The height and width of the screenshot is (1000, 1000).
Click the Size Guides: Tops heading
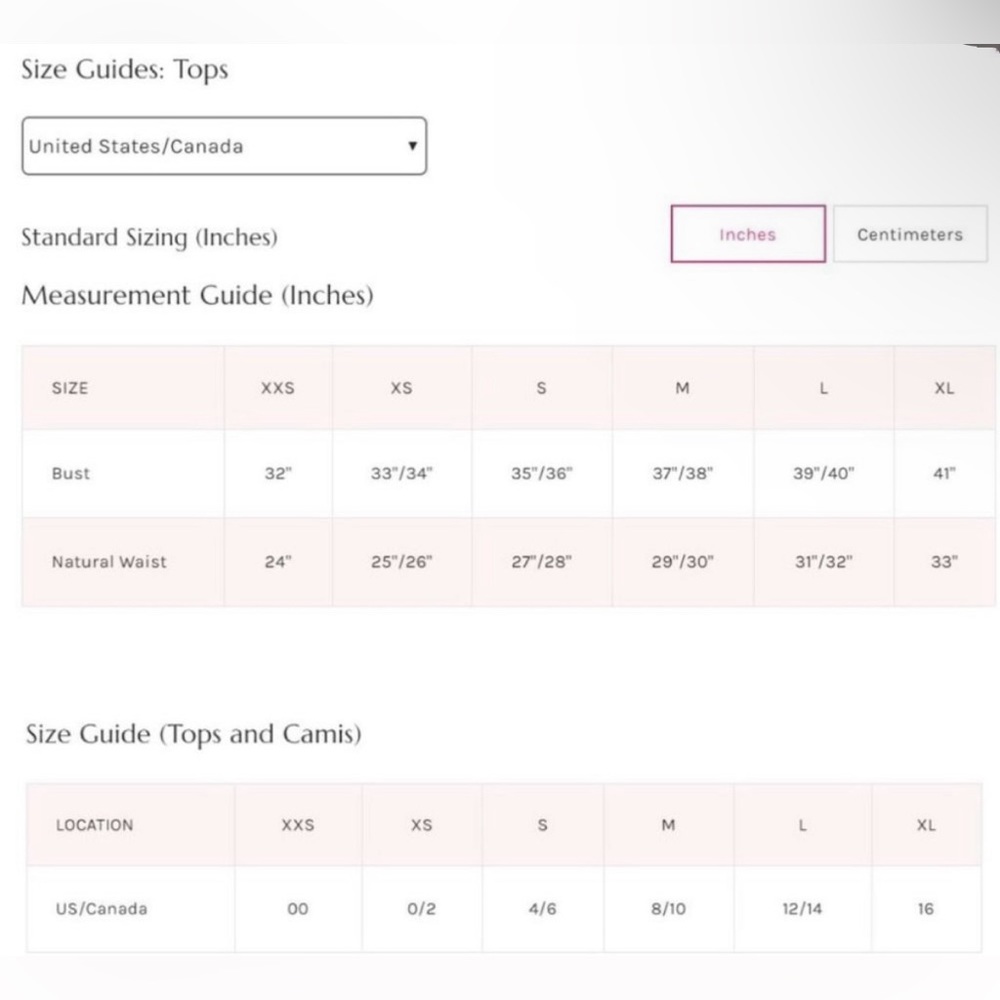125,70
